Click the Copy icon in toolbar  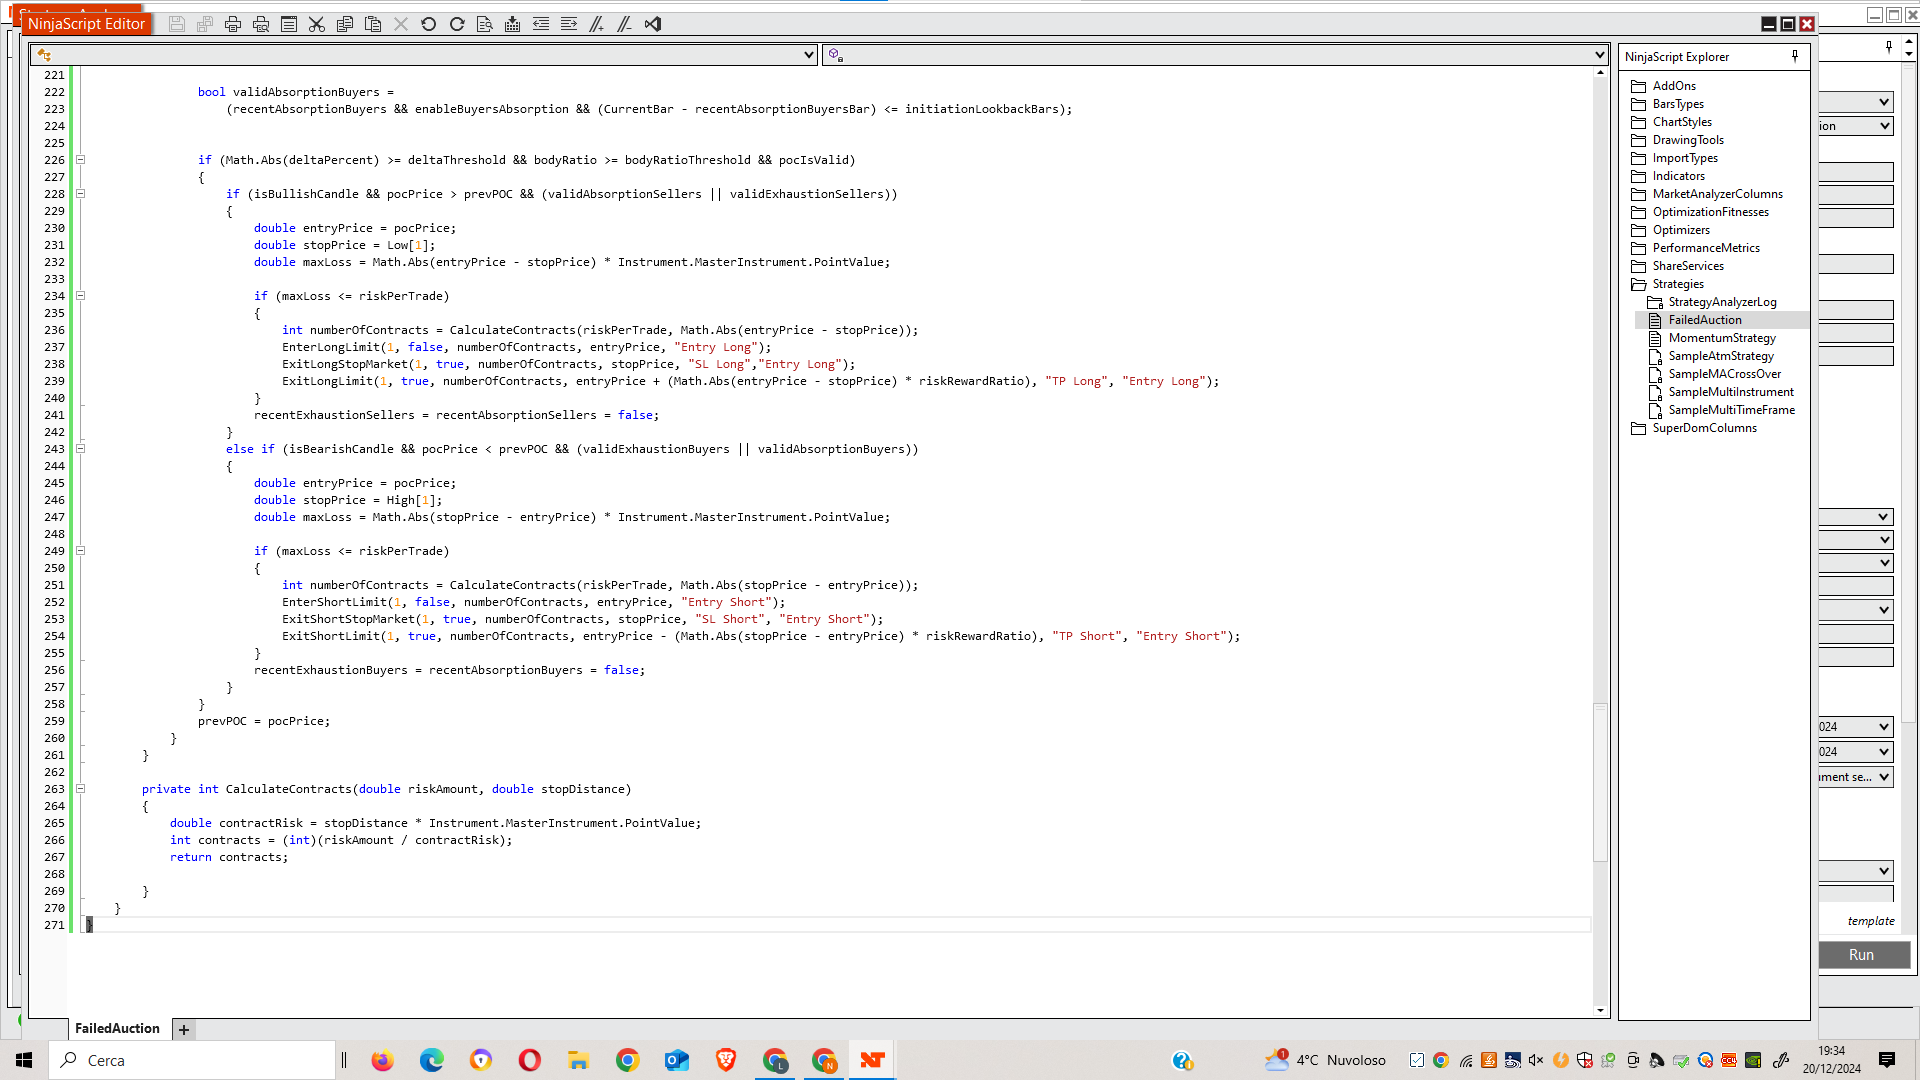click(345, 24)
